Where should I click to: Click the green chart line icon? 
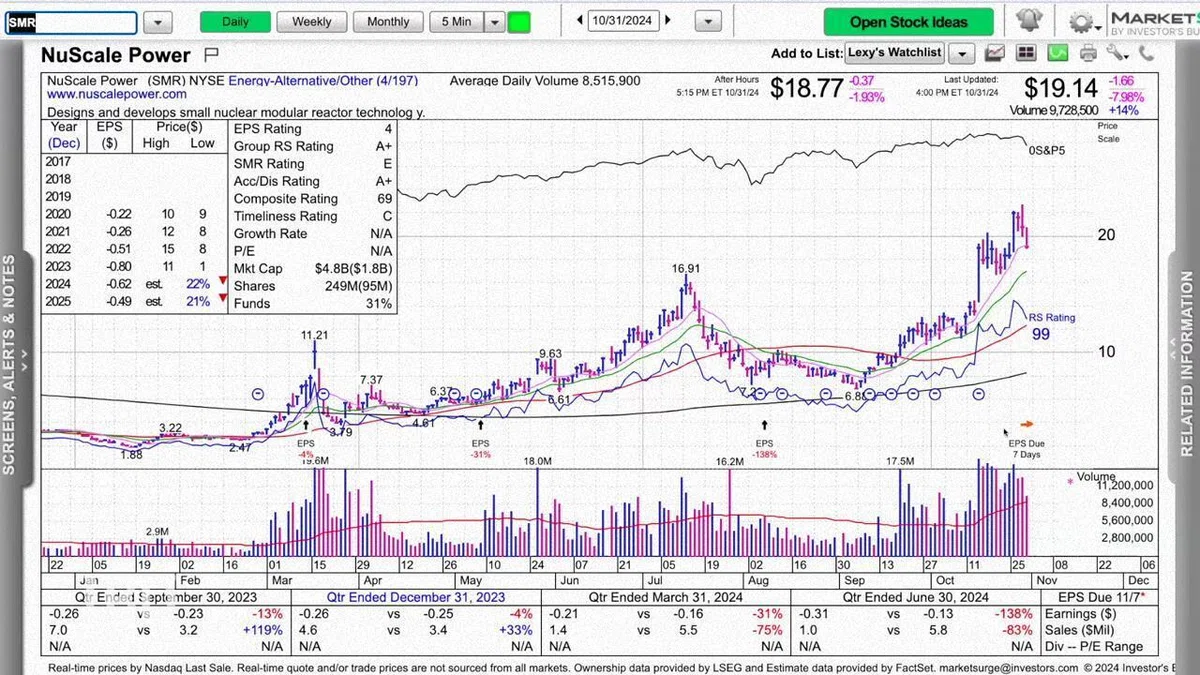point(1060,53)
